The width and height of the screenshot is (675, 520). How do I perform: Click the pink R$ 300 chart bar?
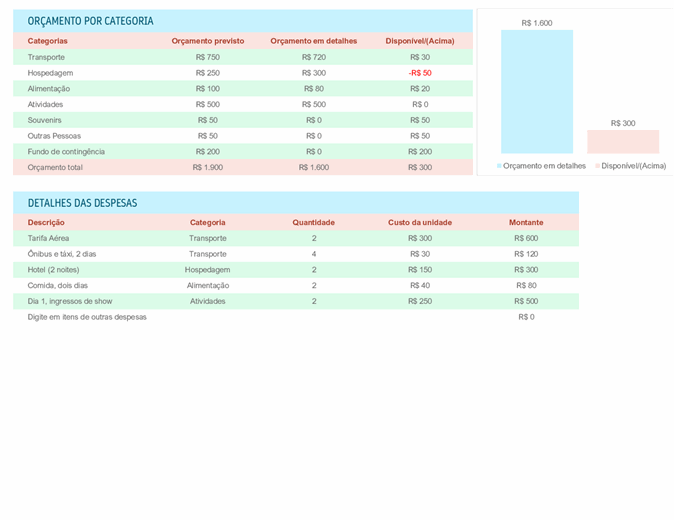click(623, 142)
